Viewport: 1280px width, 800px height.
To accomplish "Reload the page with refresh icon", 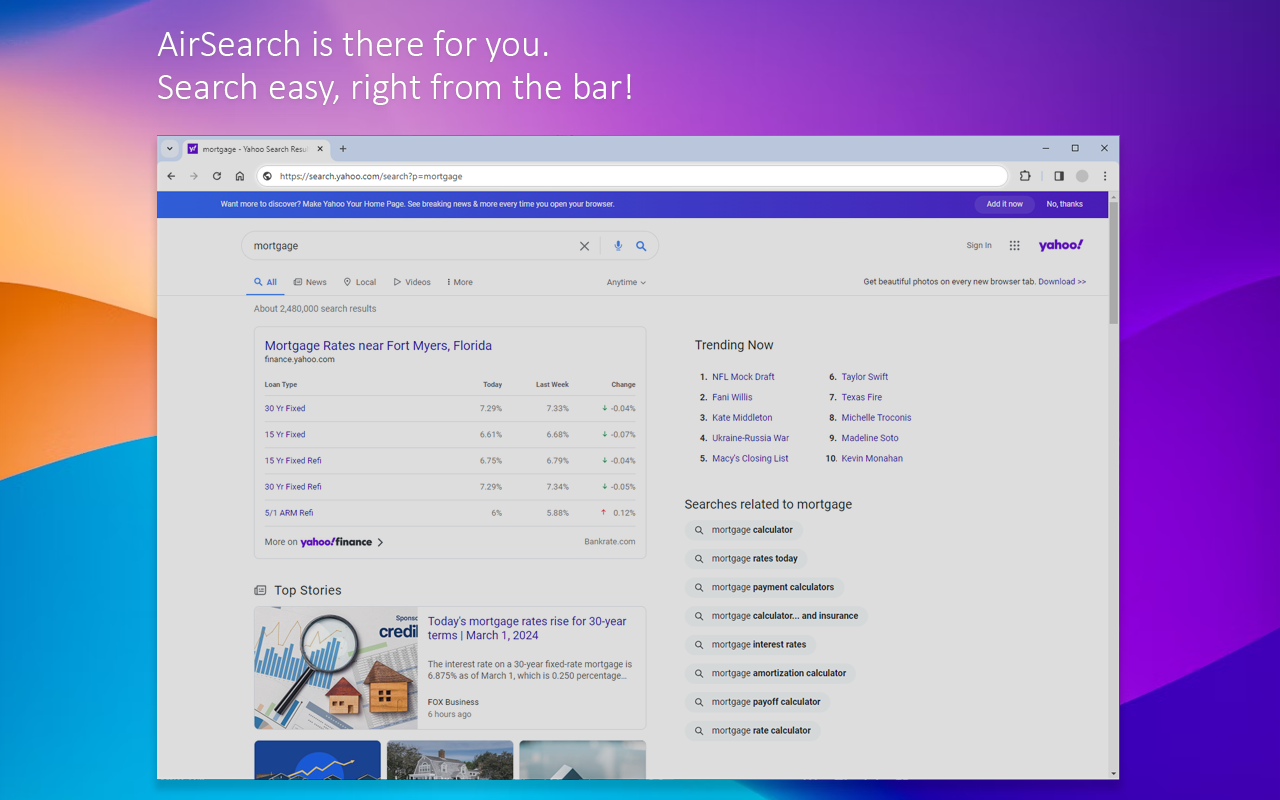I will point(217,176).
